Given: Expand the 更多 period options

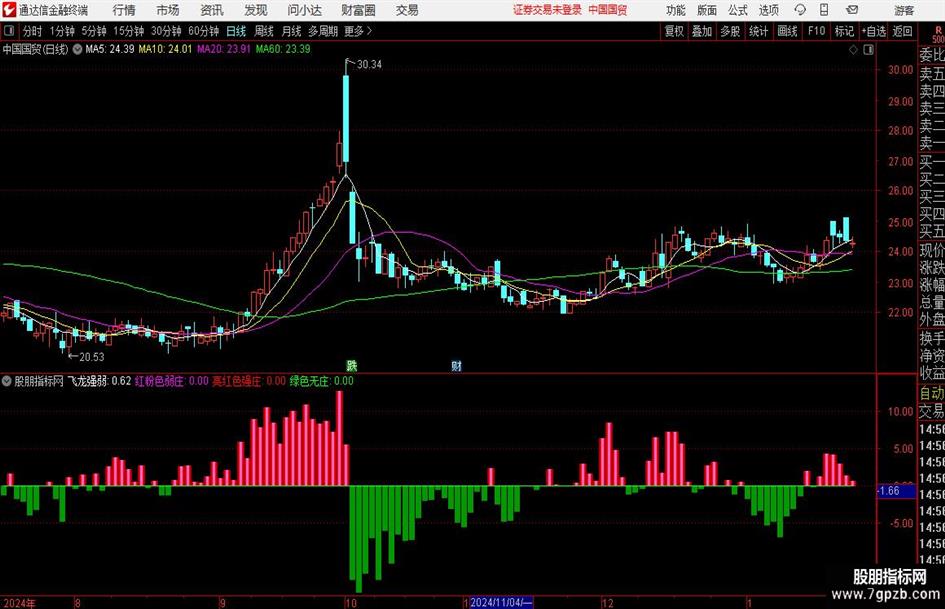Looking at the screenshot, I should [358, 31].
